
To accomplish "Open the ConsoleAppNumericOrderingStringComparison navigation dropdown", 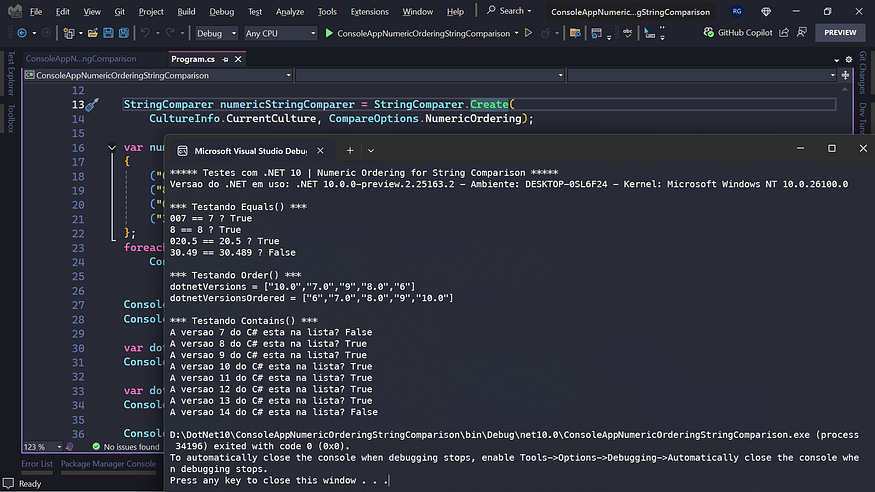I will [158, 75].
